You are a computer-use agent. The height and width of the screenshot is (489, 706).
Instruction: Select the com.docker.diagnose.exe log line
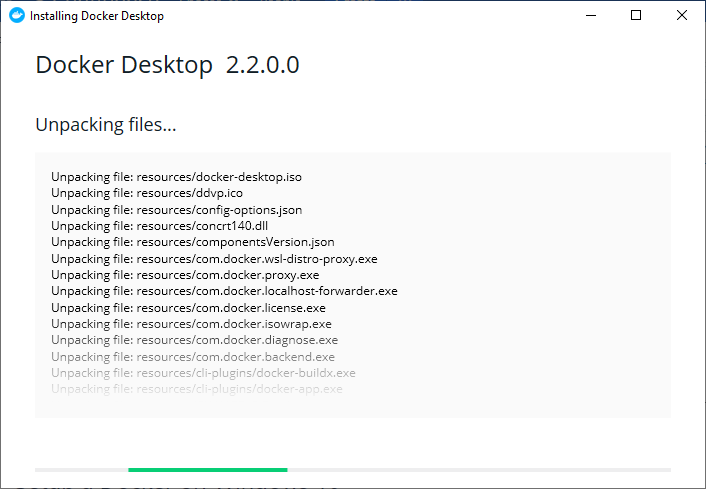click(x=194, y=340)
